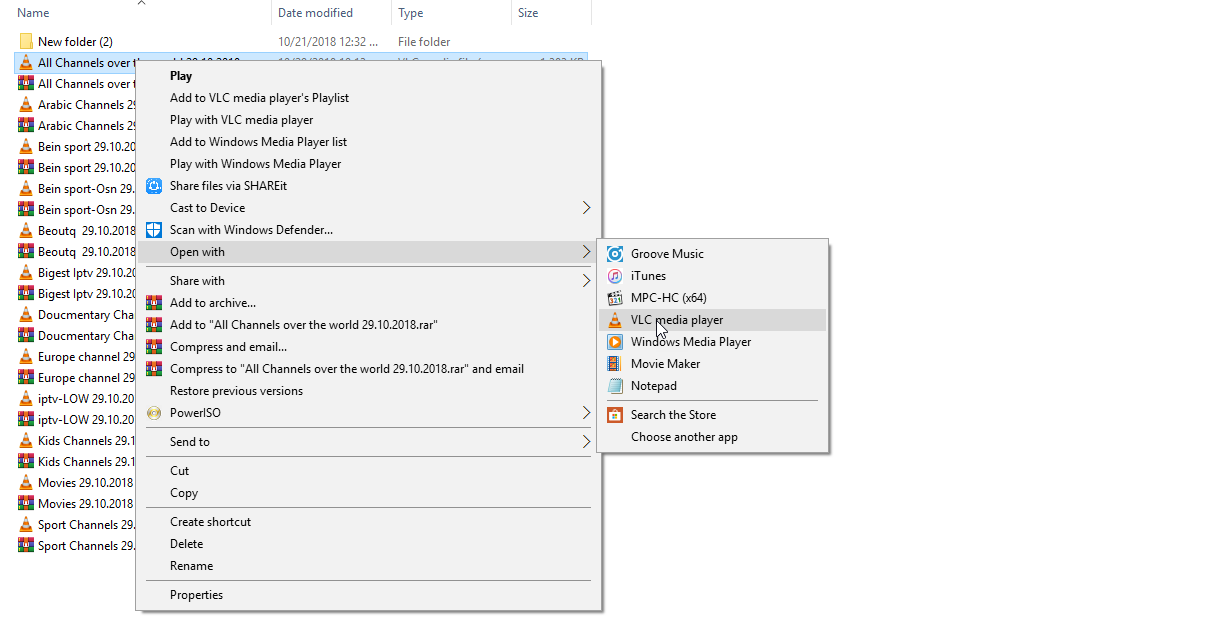Open Properties from the context menu
This screenshot has height=623, width=1206.
pos(196,595)
